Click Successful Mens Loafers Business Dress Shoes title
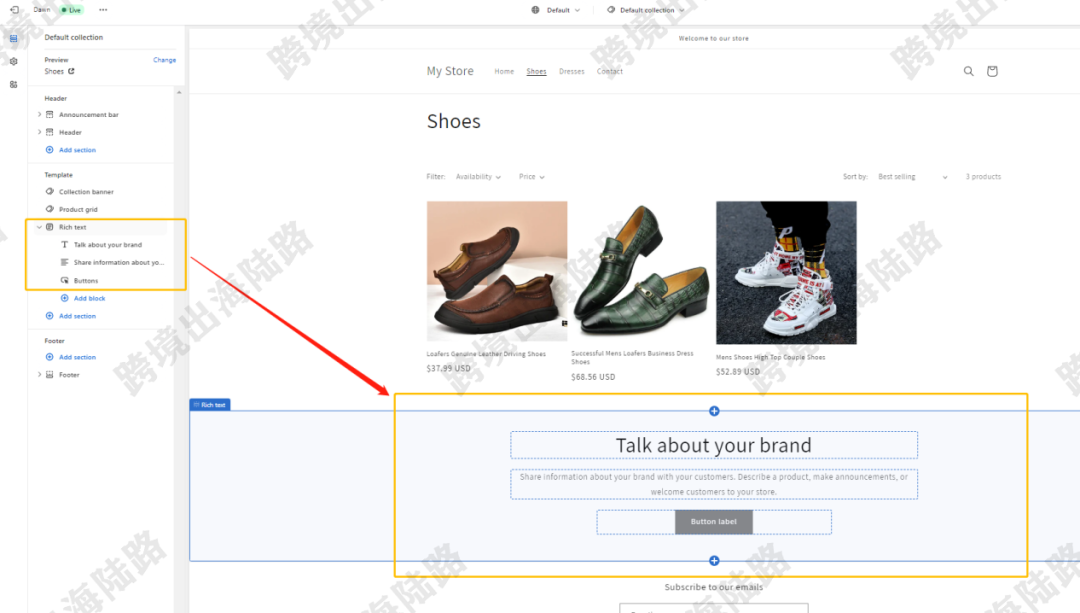Screen dimensions: 1080x613 pyautogui.click(x=632, y=357)
